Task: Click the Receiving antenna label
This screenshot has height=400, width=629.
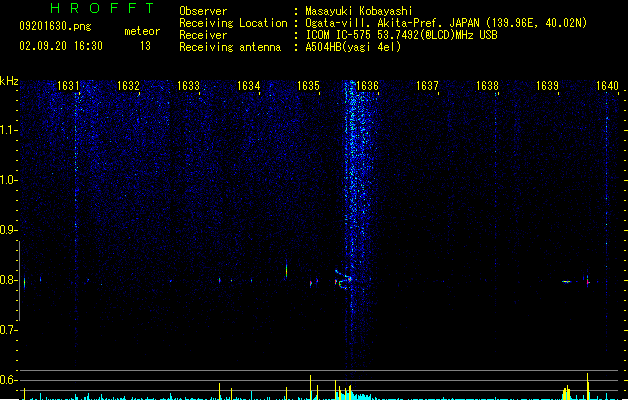Action: (x=230, y=47)
